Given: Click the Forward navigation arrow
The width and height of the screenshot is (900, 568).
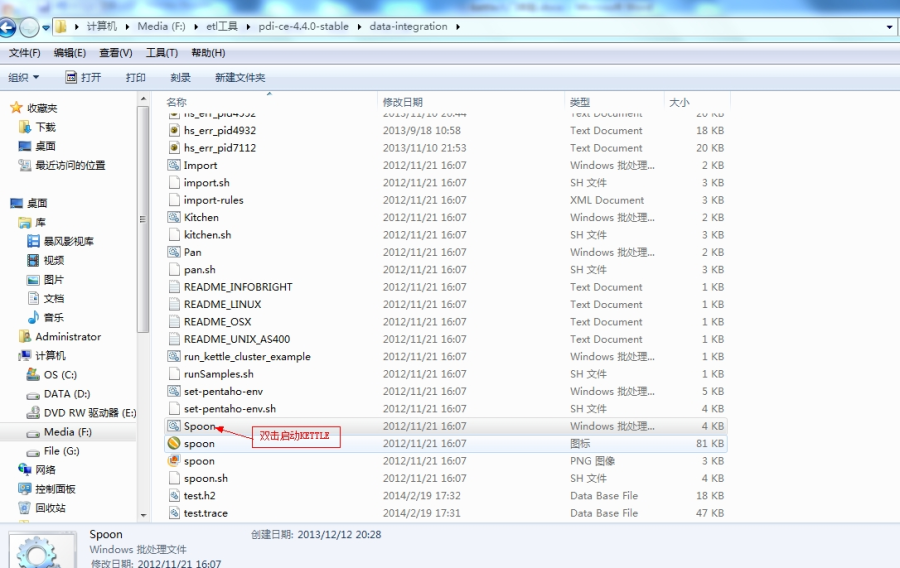Looking at the screenshot, I should (29, 27).
